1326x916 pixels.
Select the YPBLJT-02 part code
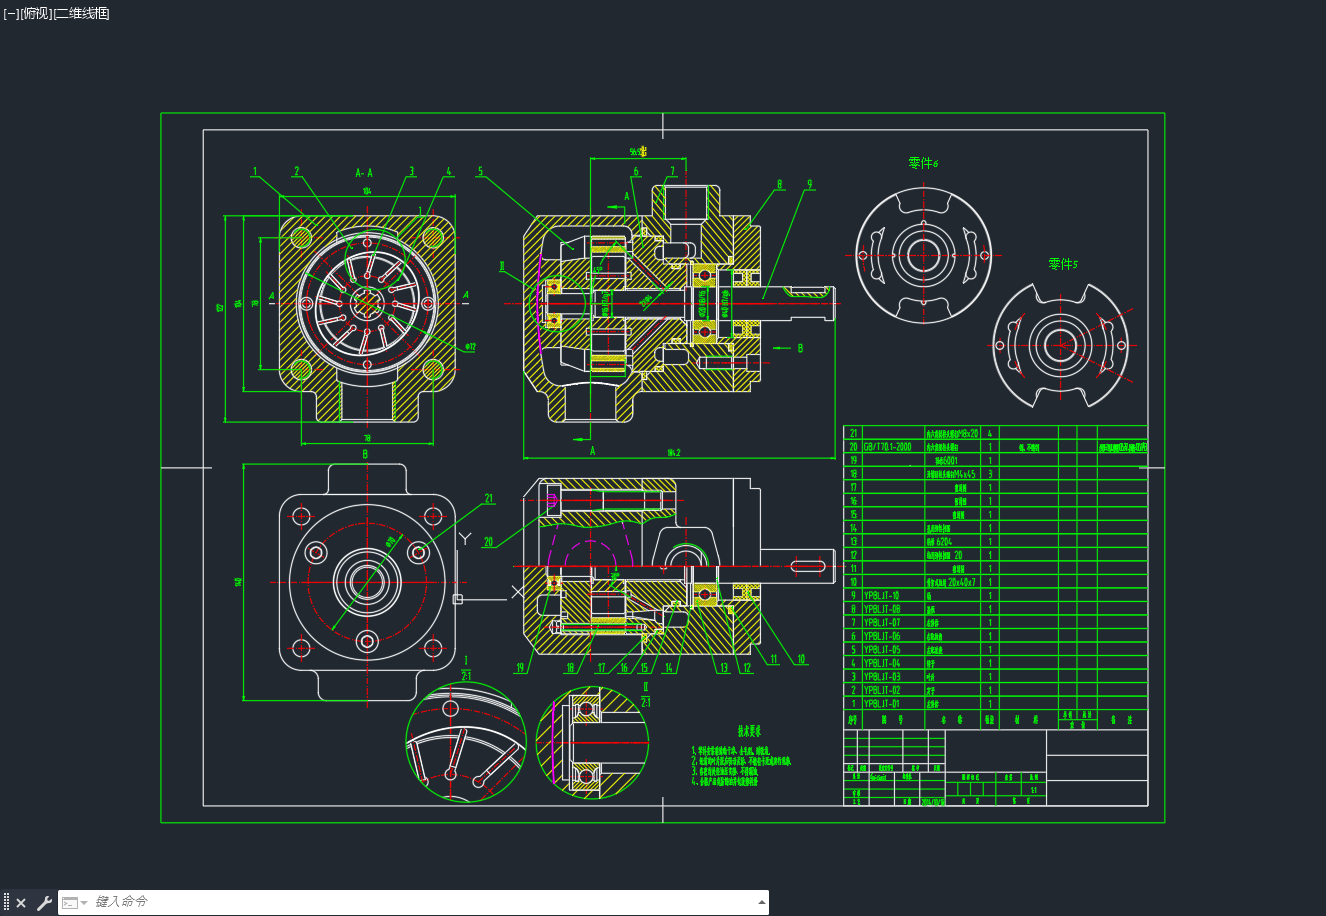click(882, 690)
